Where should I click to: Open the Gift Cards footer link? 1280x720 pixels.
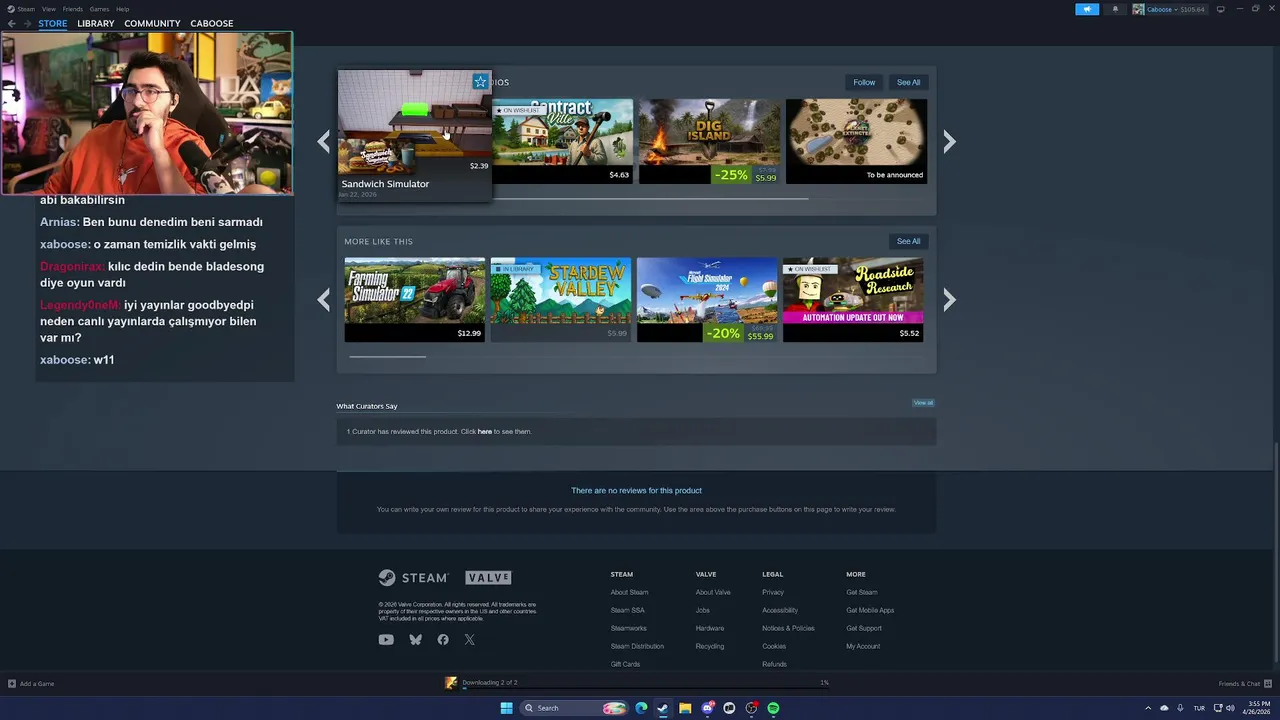tap(625, 664)
